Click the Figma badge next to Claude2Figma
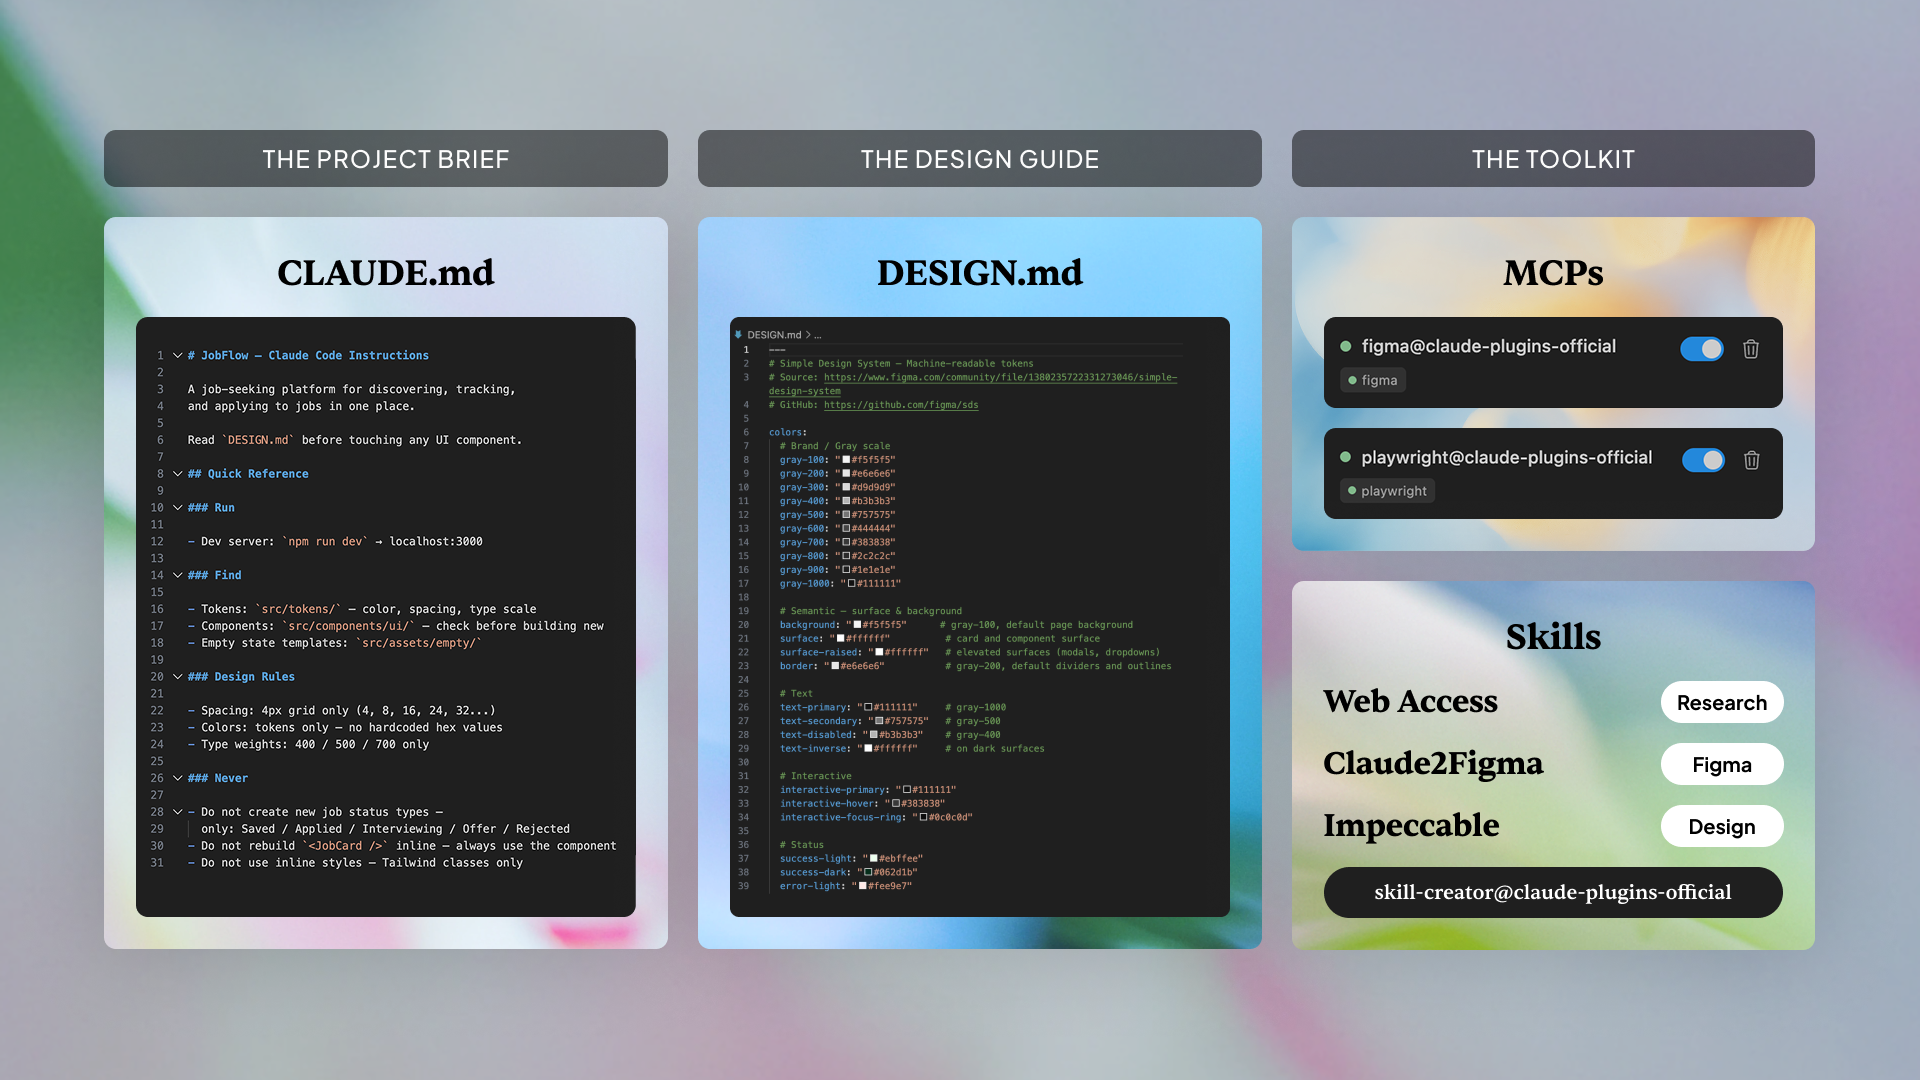The width and height of the screenshot is (1920, 1080). point(1722,765)
